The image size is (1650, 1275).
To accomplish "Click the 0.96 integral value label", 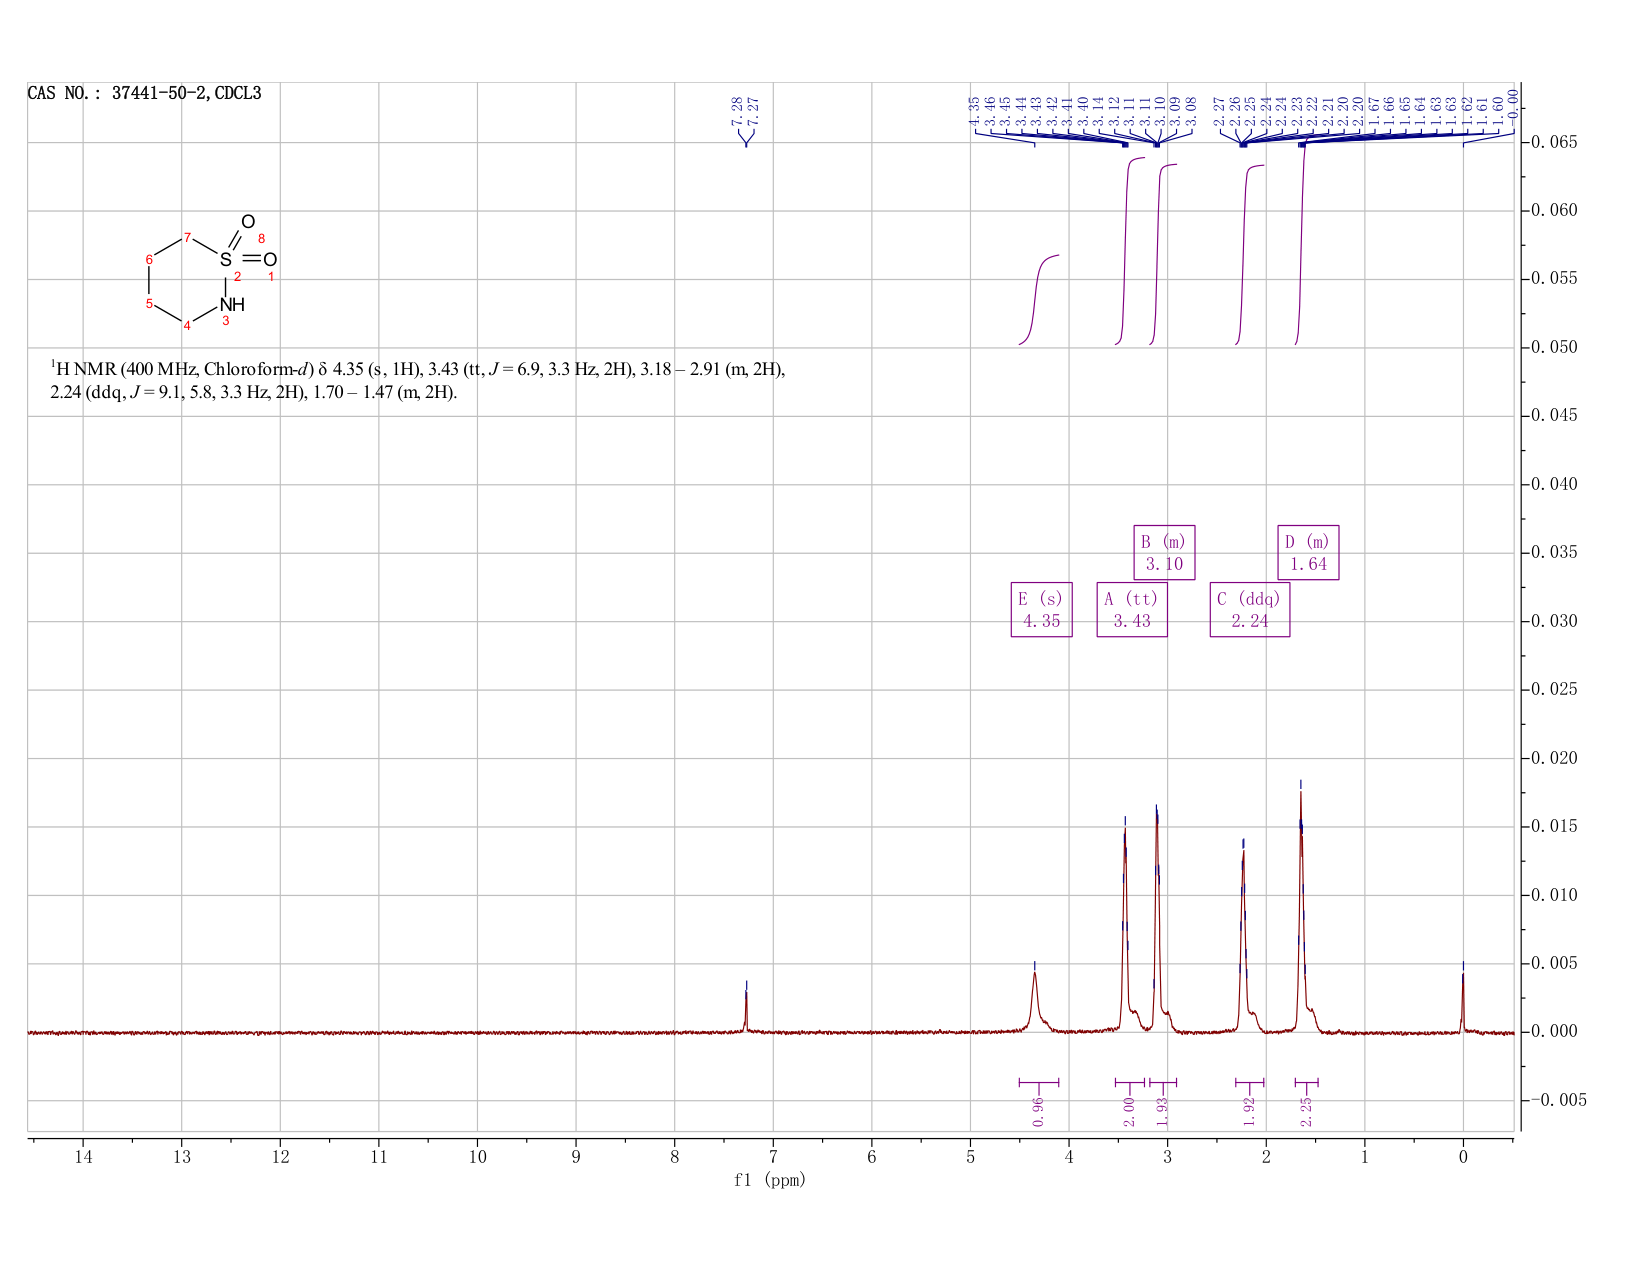I will click(1038, 1111).
